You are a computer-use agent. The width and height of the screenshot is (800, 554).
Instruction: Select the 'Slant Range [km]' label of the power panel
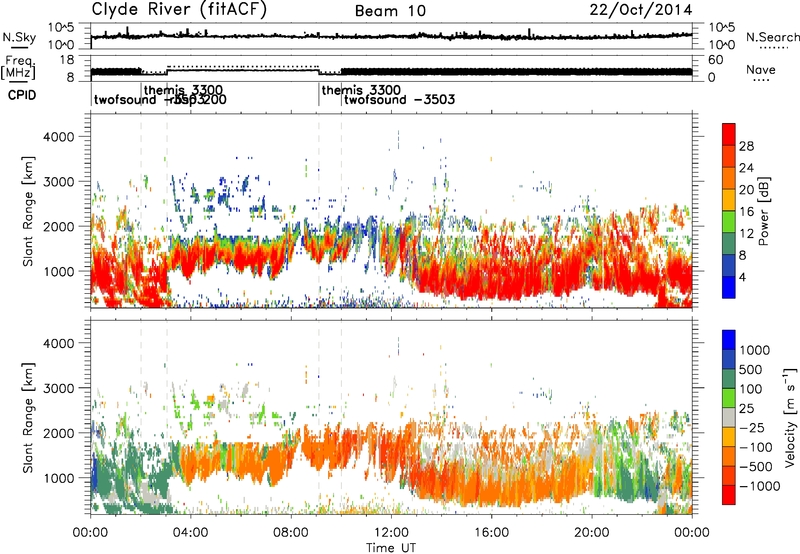point(28,211)
